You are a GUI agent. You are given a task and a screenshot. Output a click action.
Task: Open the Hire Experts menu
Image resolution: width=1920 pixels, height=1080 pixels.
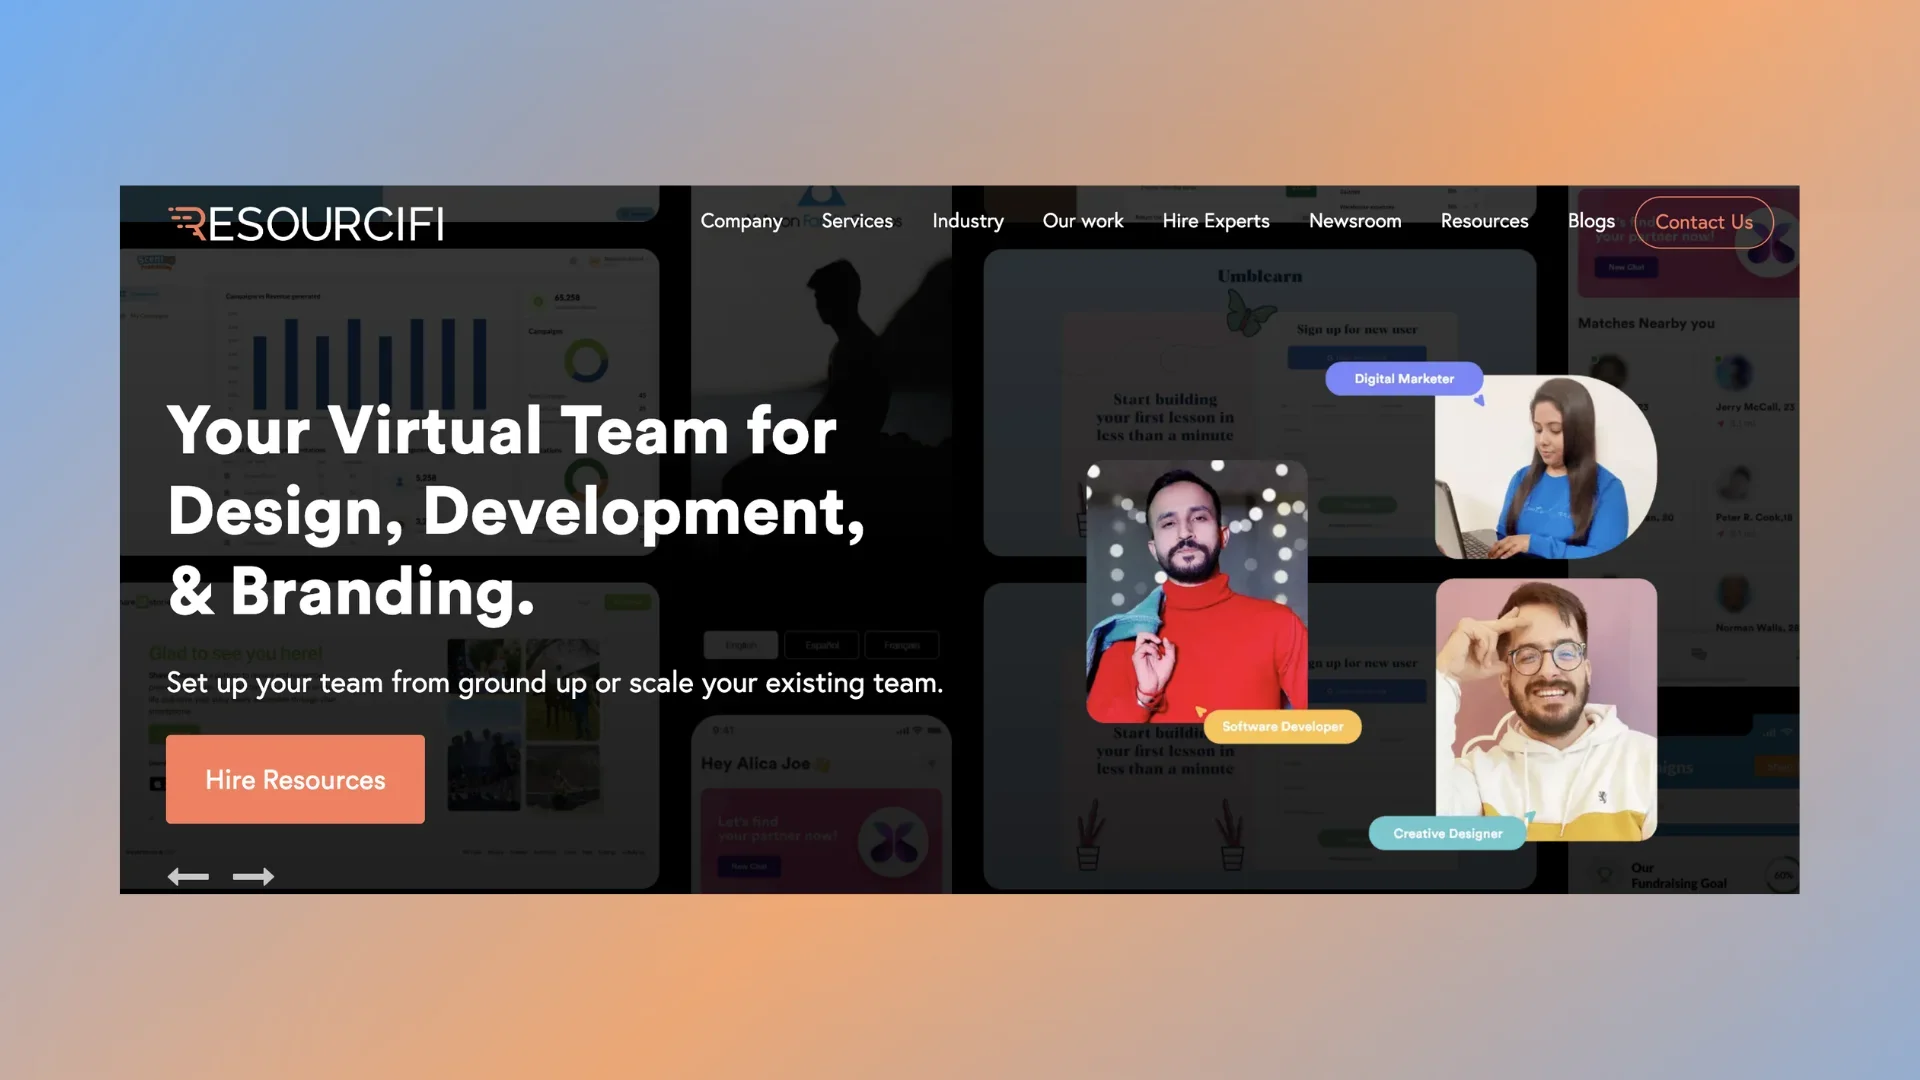1215,221
